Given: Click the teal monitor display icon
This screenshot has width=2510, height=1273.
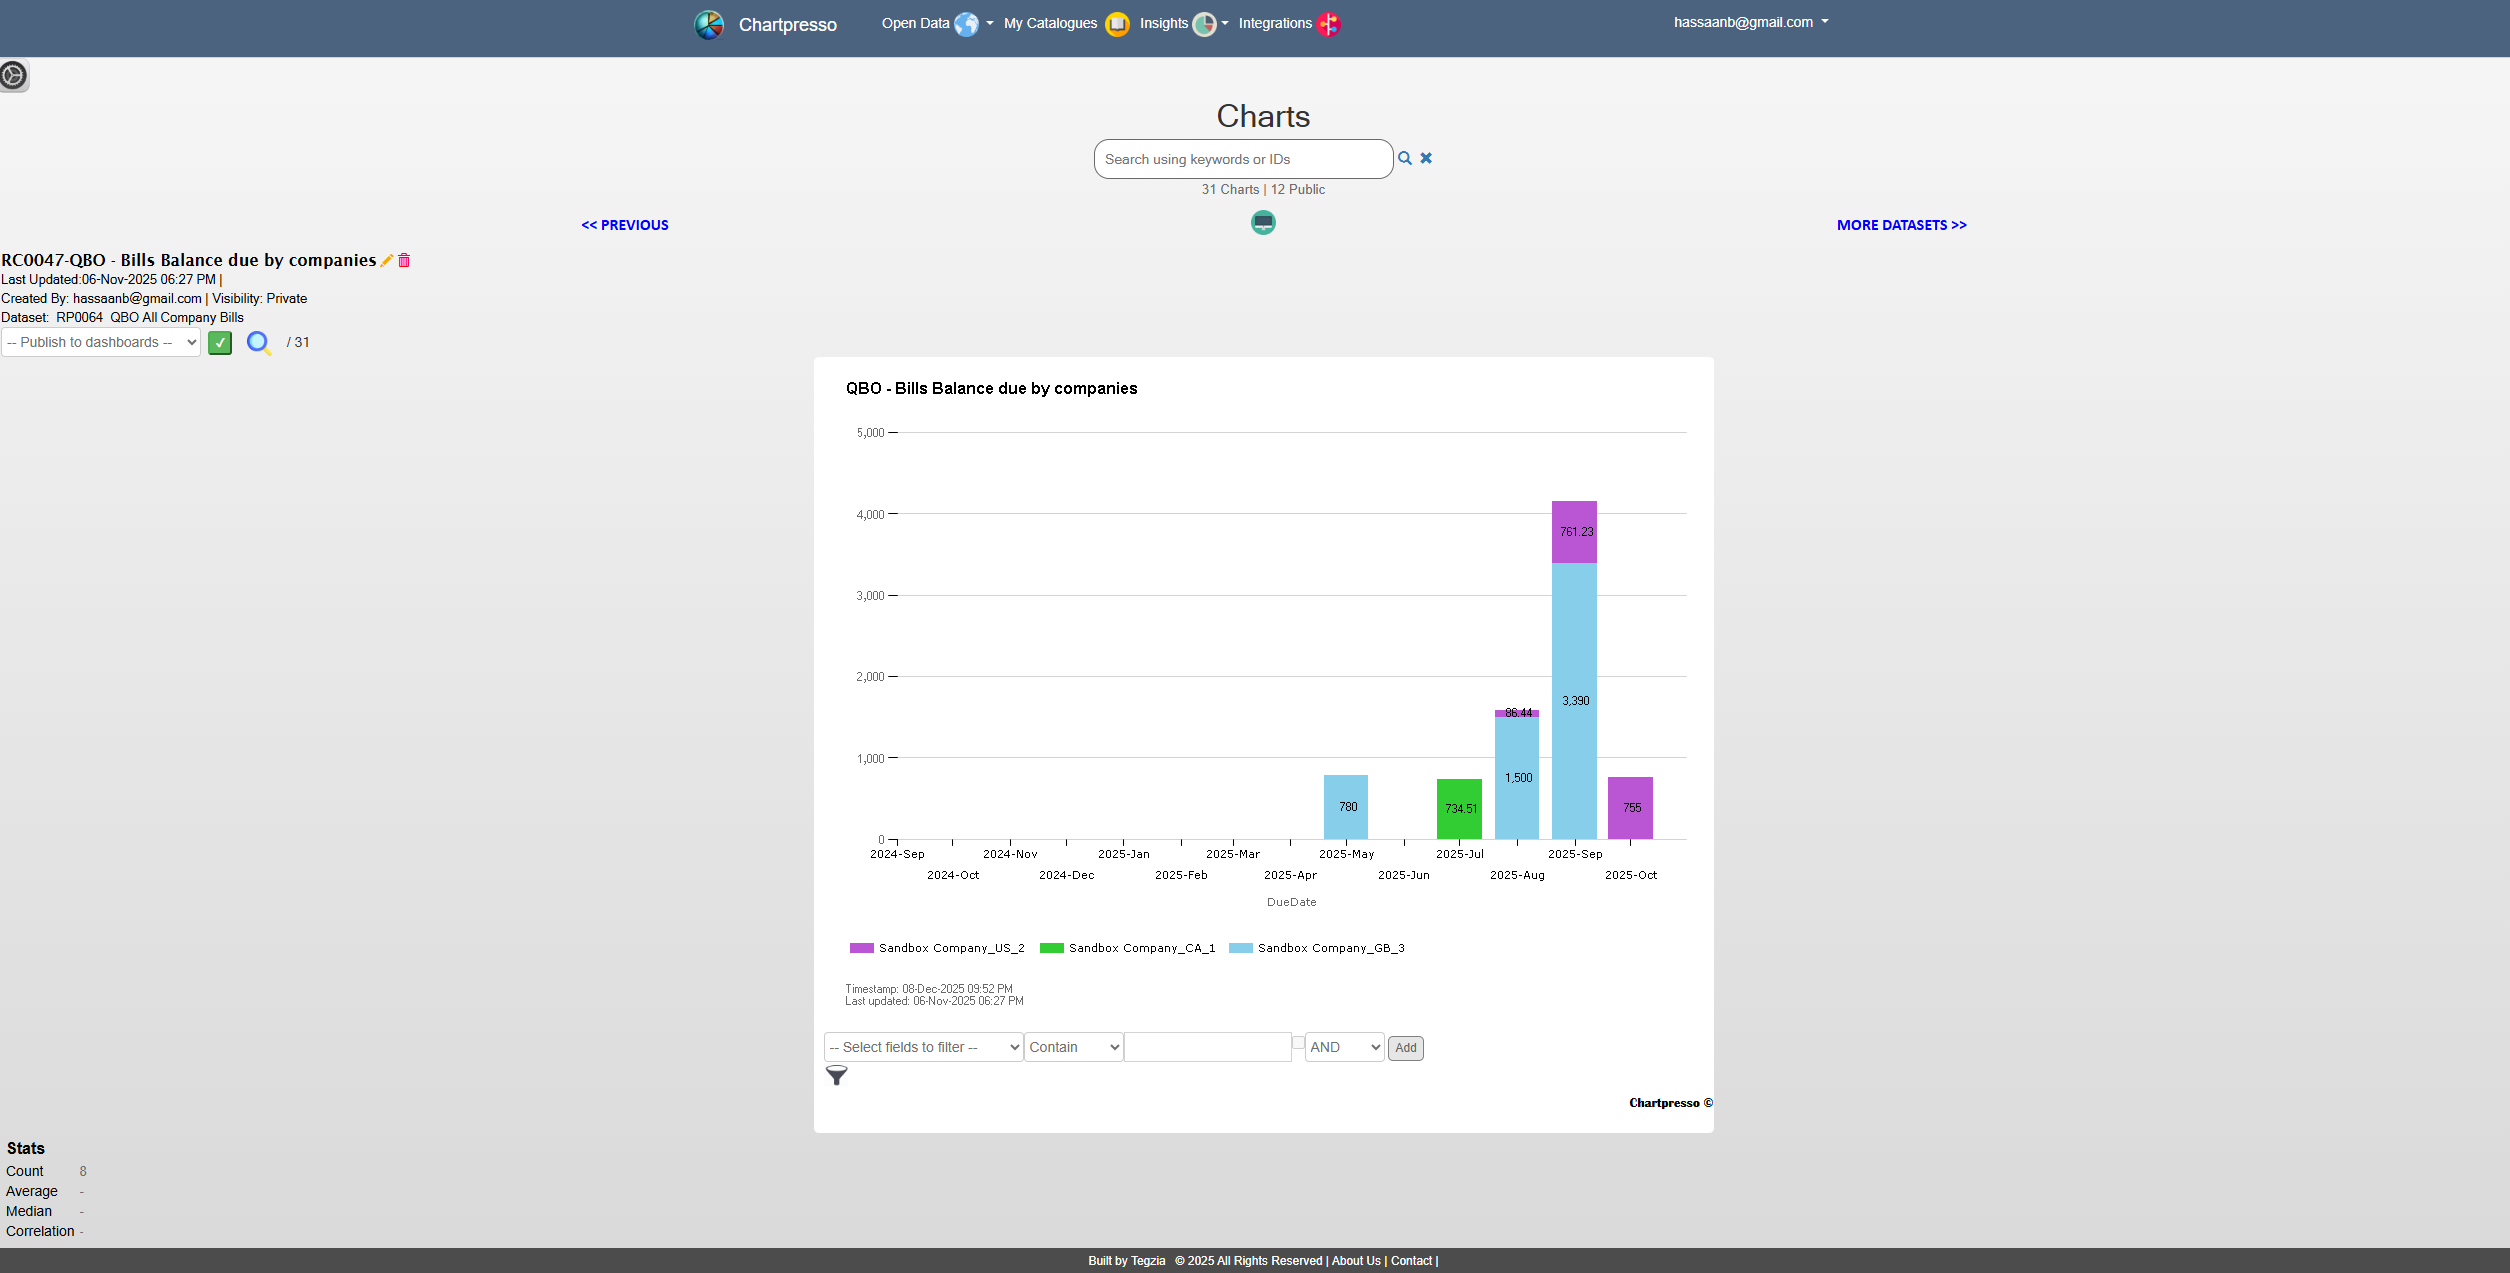Looking at the screenshot, I should [1263, 223].
